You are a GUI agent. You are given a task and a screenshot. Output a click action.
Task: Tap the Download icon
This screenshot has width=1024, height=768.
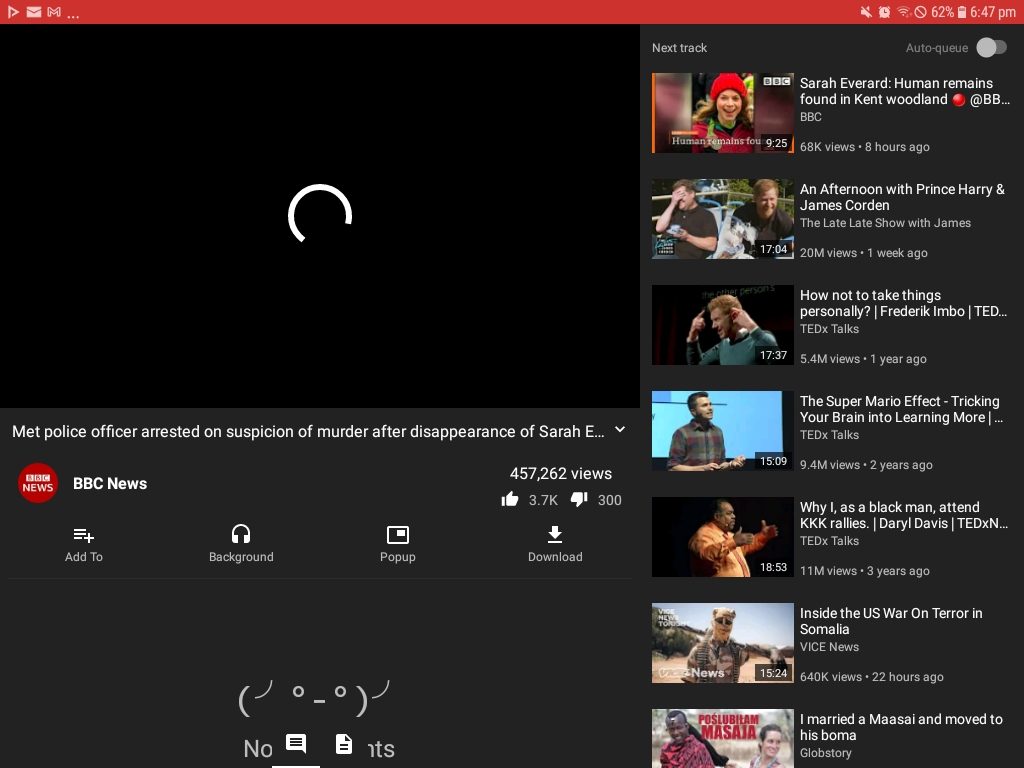pyautogui.click(x=555, y=543)
